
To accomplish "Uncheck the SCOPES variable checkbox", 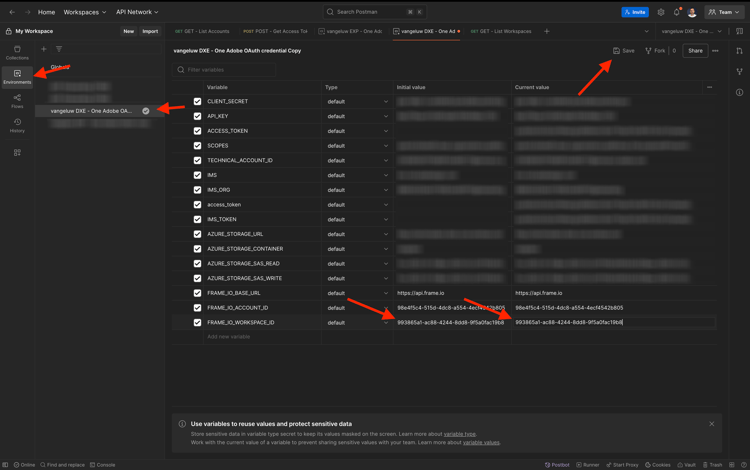I will [x=197, y=145].
